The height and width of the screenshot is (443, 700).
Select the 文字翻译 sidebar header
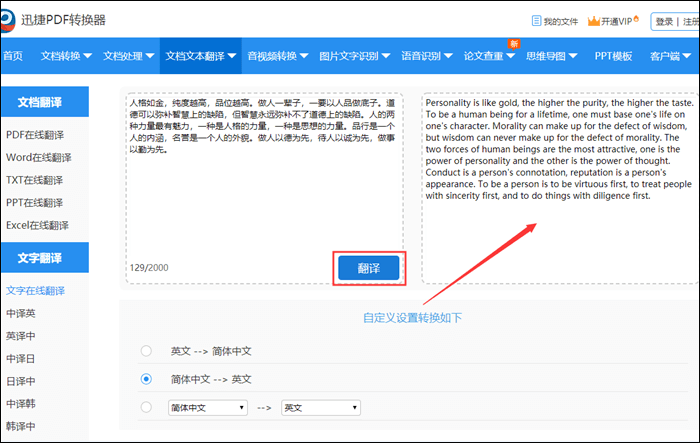click(x=45, y=258)
